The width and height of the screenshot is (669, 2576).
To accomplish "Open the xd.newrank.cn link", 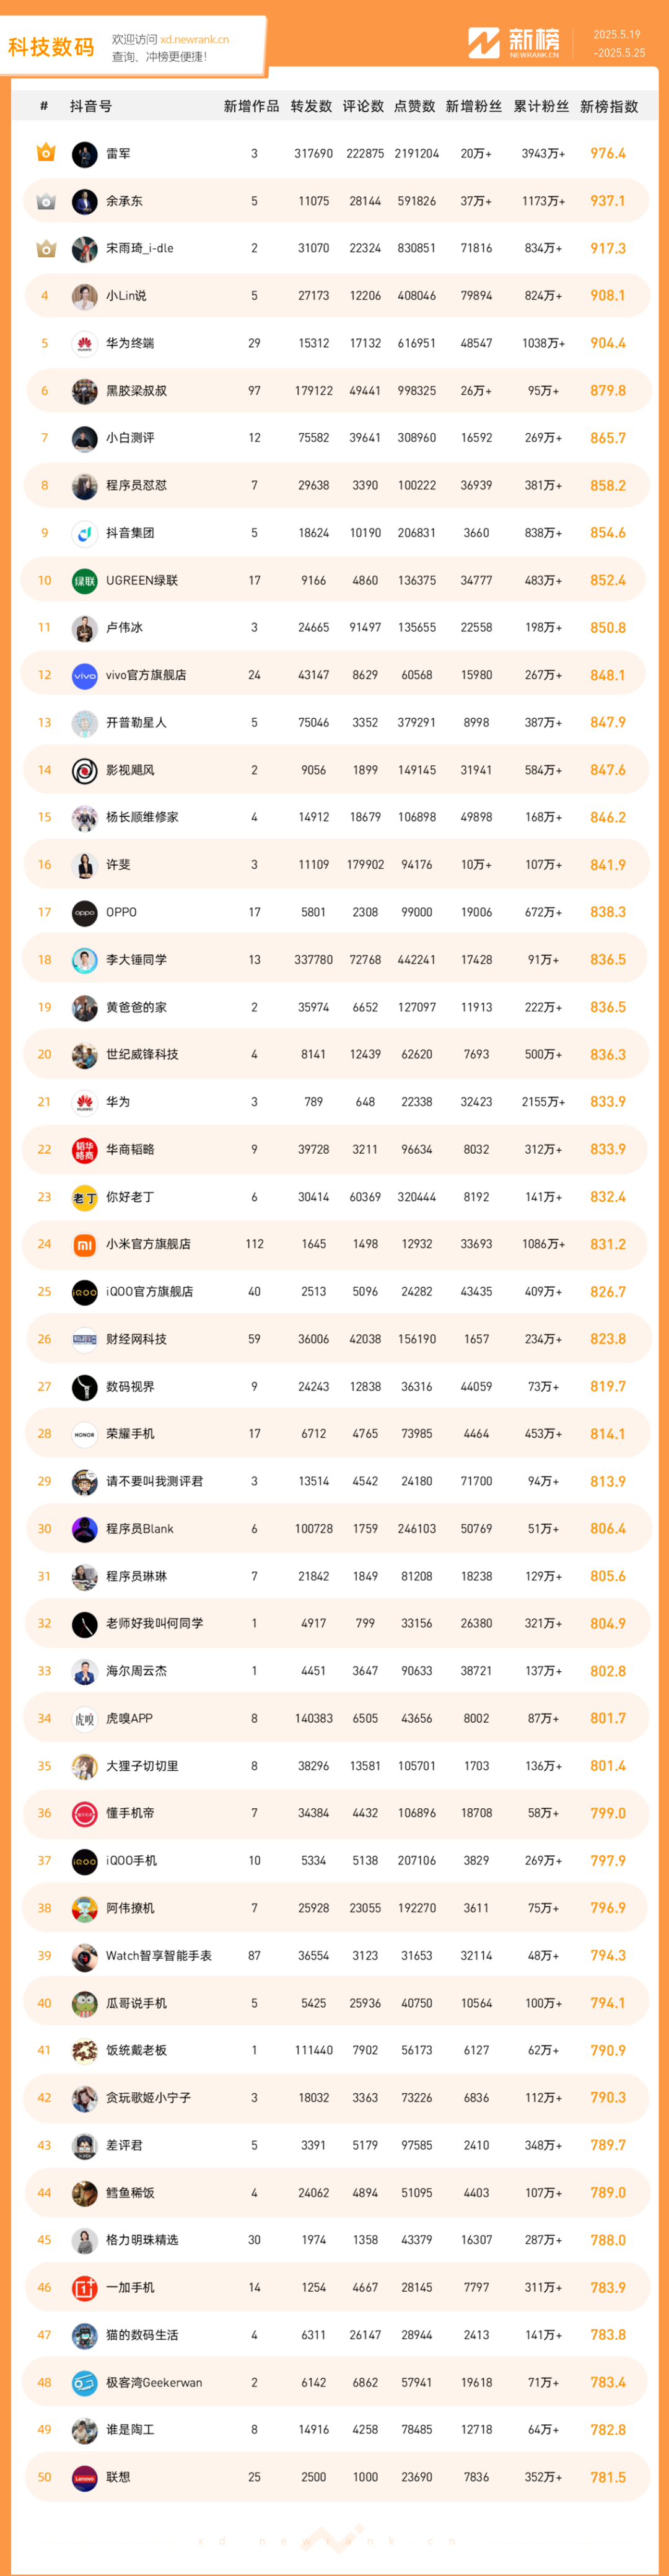I will 195,40.
